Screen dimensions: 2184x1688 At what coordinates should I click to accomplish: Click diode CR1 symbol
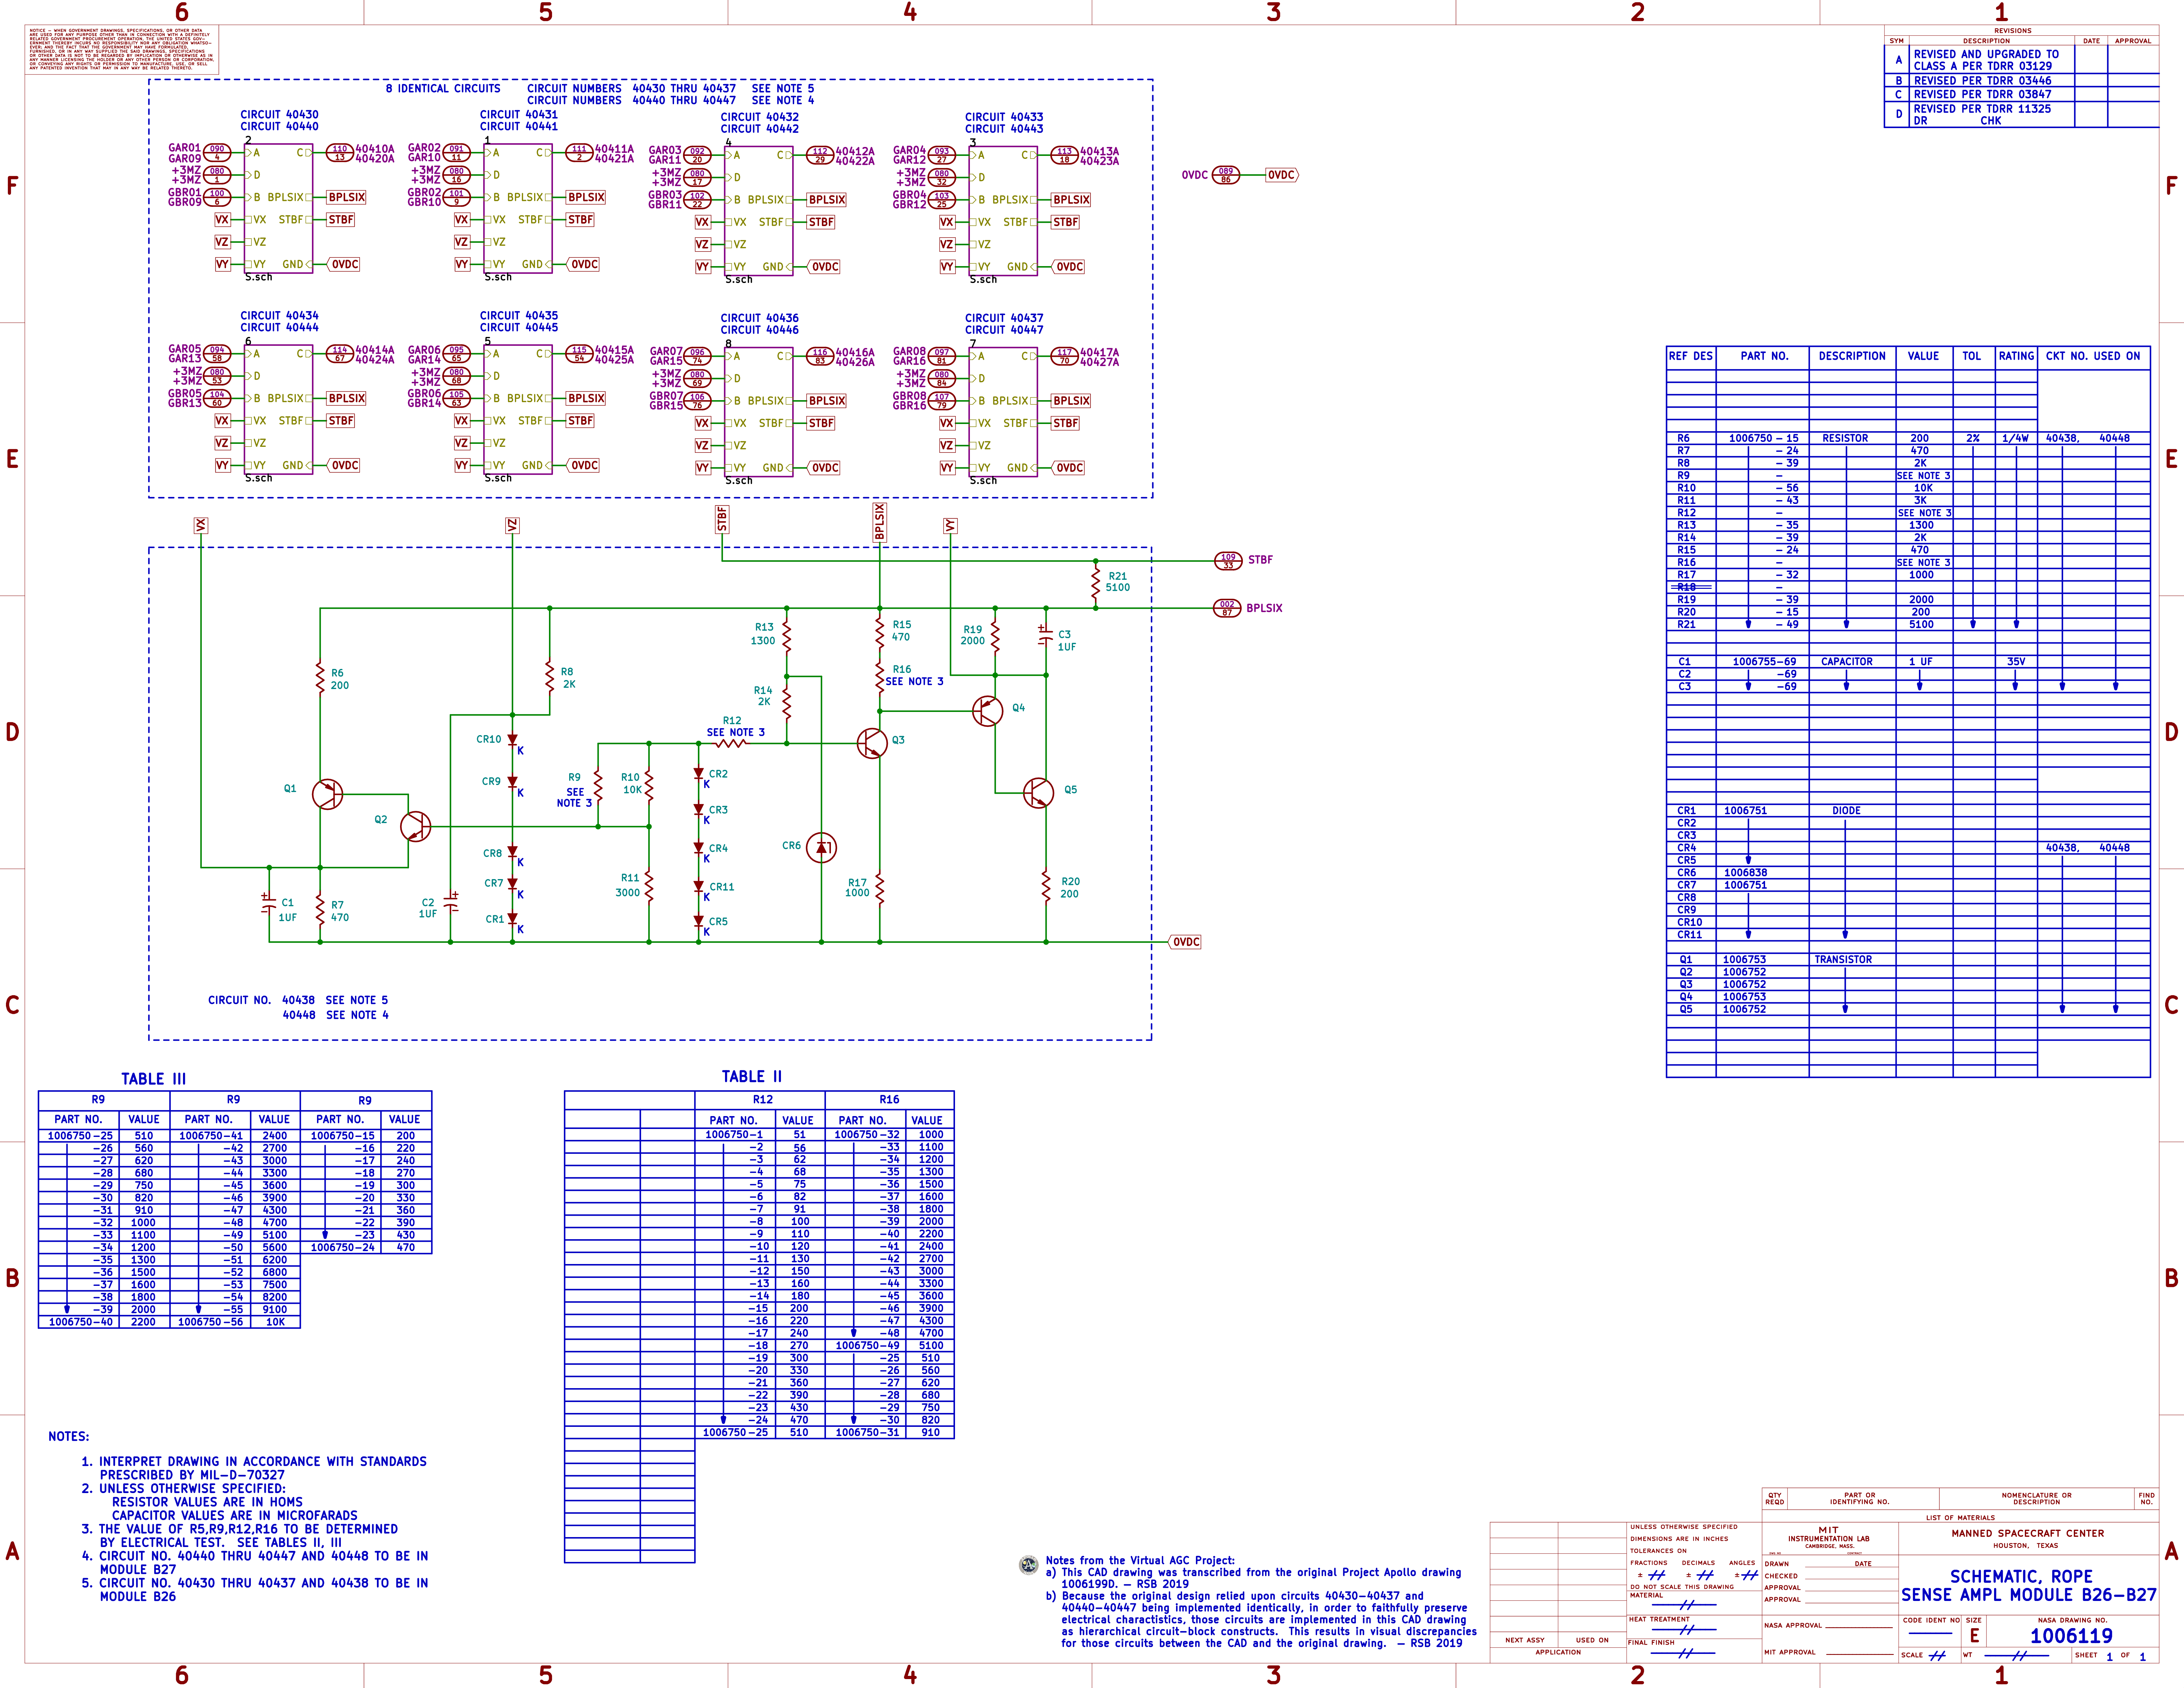512,919
